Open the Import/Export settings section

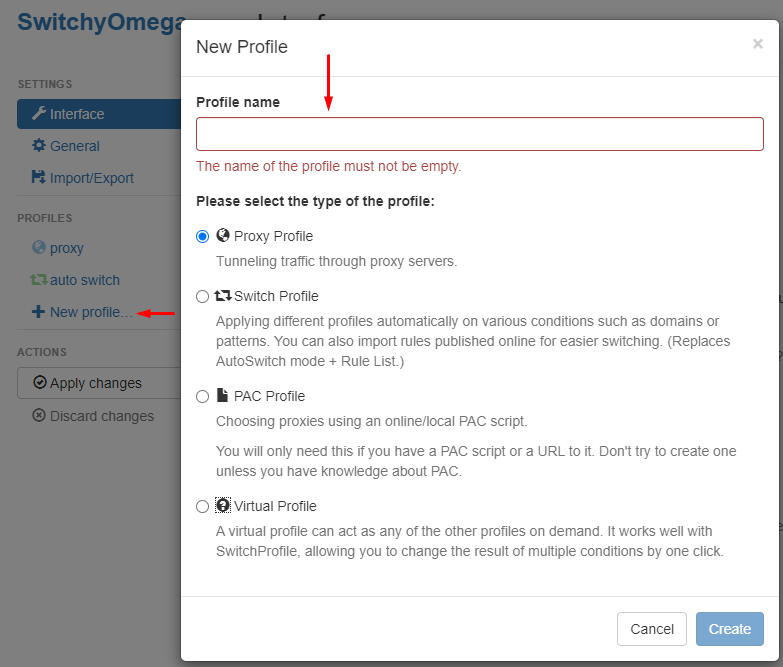(x=82, y=178)
